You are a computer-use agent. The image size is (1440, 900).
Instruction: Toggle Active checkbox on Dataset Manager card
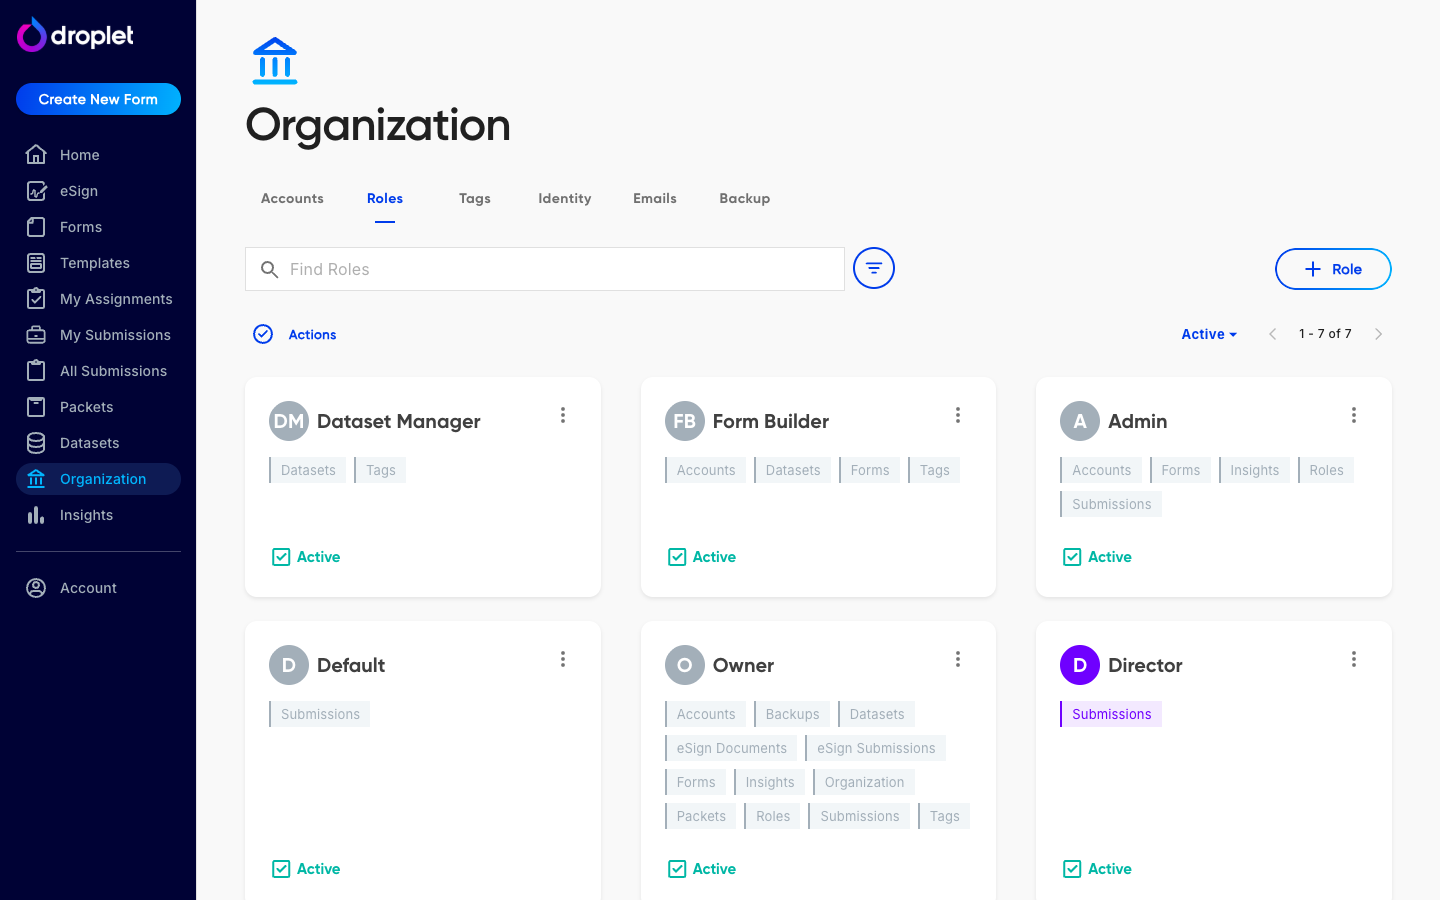[x=281, y=557]
